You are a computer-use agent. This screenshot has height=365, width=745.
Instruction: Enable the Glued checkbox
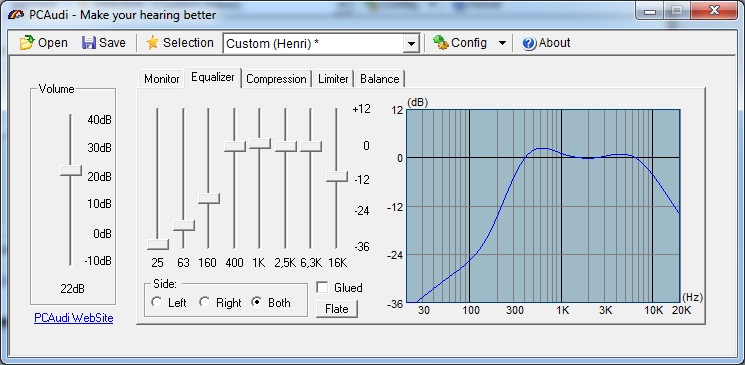pos(323,288)
